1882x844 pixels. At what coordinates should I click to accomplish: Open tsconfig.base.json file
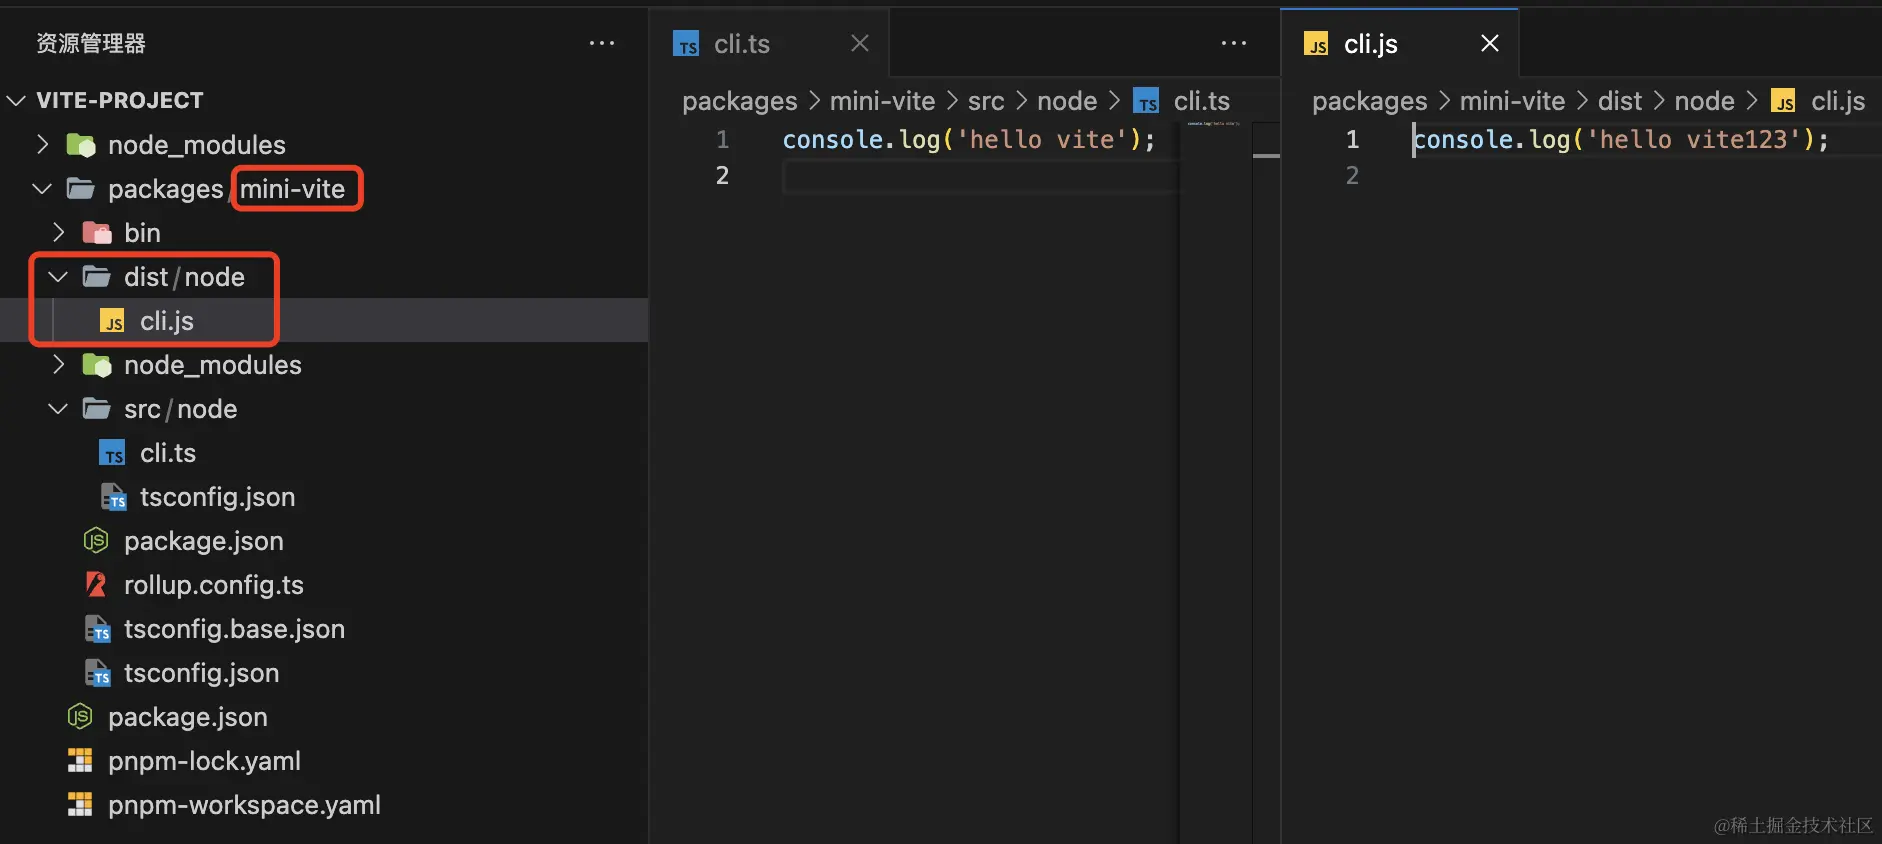(324, 629)
